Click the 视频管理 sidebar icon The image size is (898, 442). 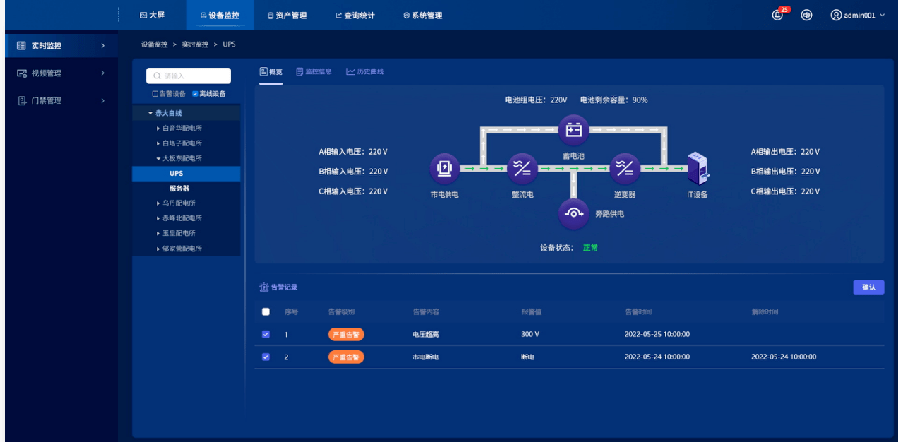click(x=21, y=73)
